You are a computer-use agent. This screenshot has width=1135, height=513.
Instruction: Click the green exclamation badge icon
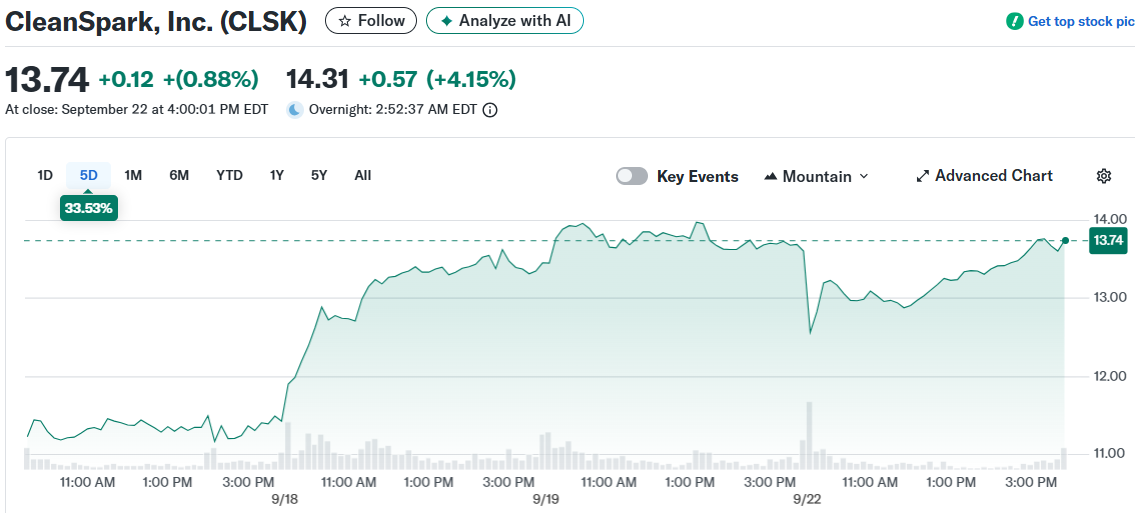(1015, 22)
